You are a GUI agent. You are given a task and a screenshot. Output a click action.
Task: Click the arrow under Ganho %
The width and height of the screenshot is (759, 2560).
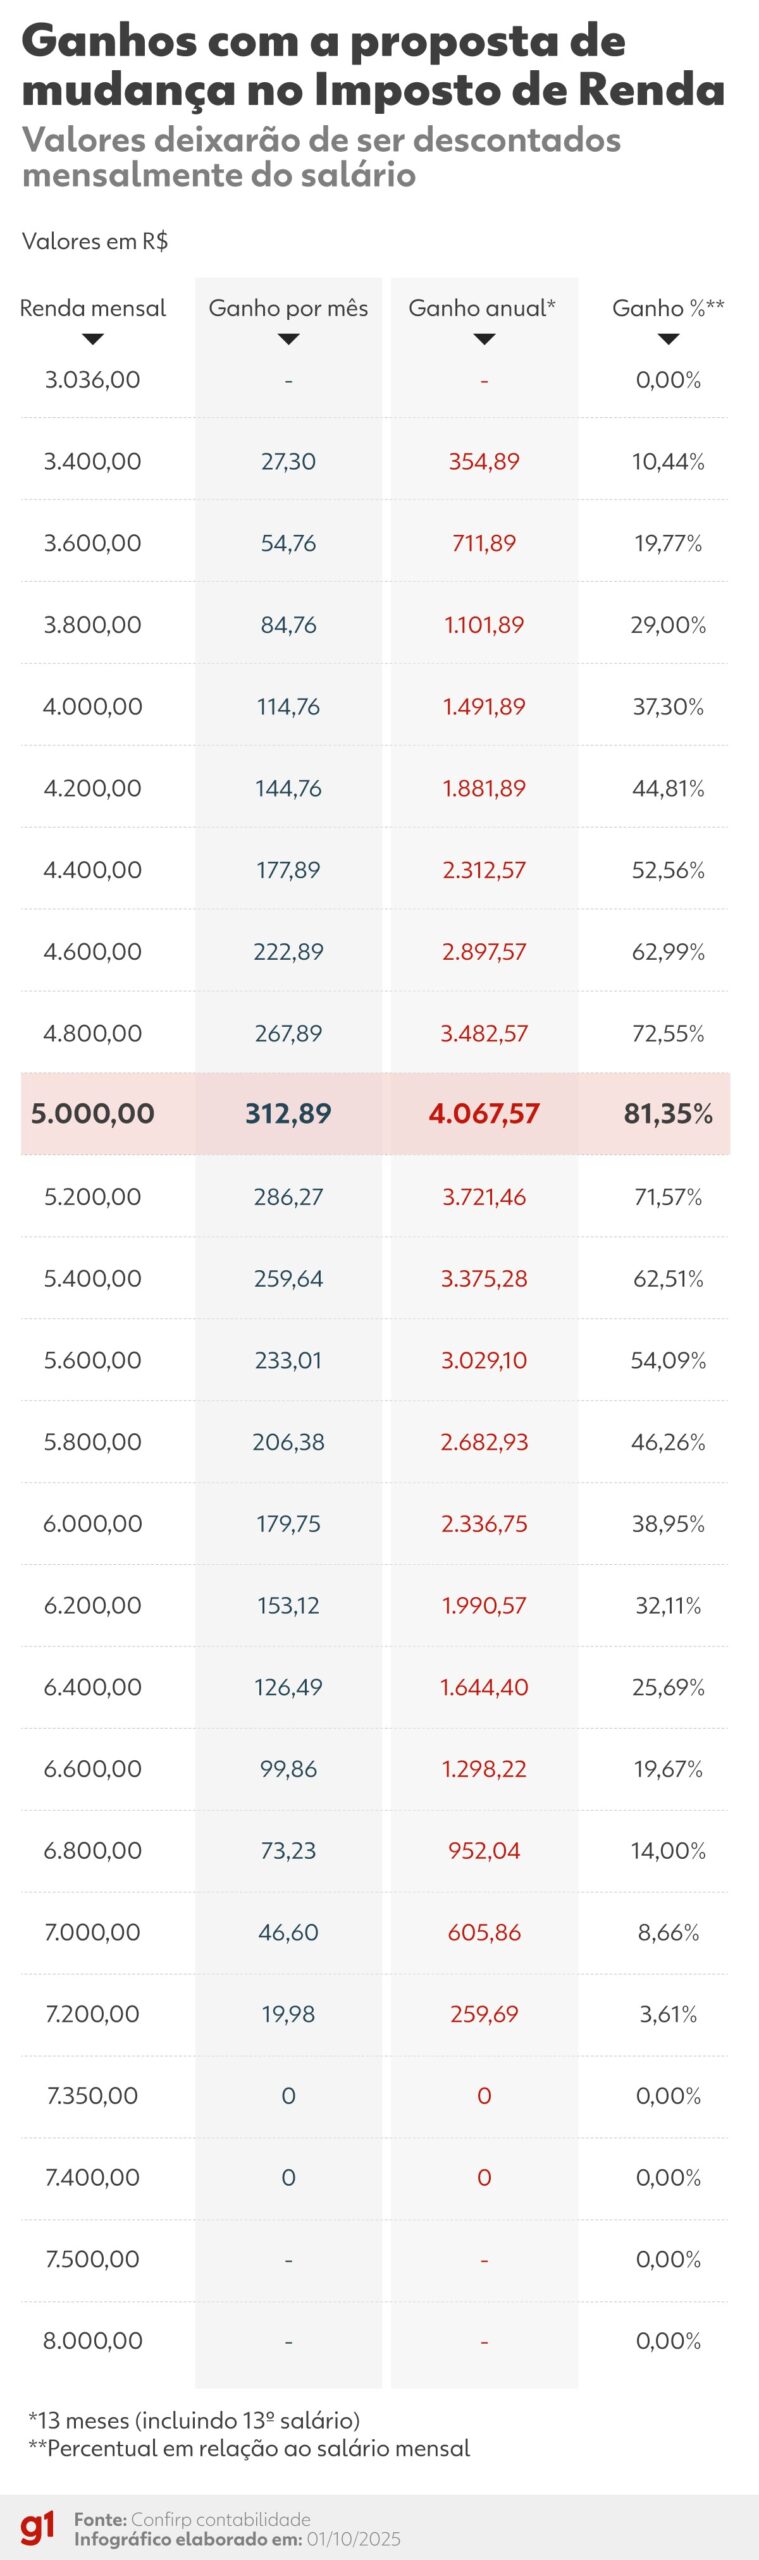tap(668, 339)
